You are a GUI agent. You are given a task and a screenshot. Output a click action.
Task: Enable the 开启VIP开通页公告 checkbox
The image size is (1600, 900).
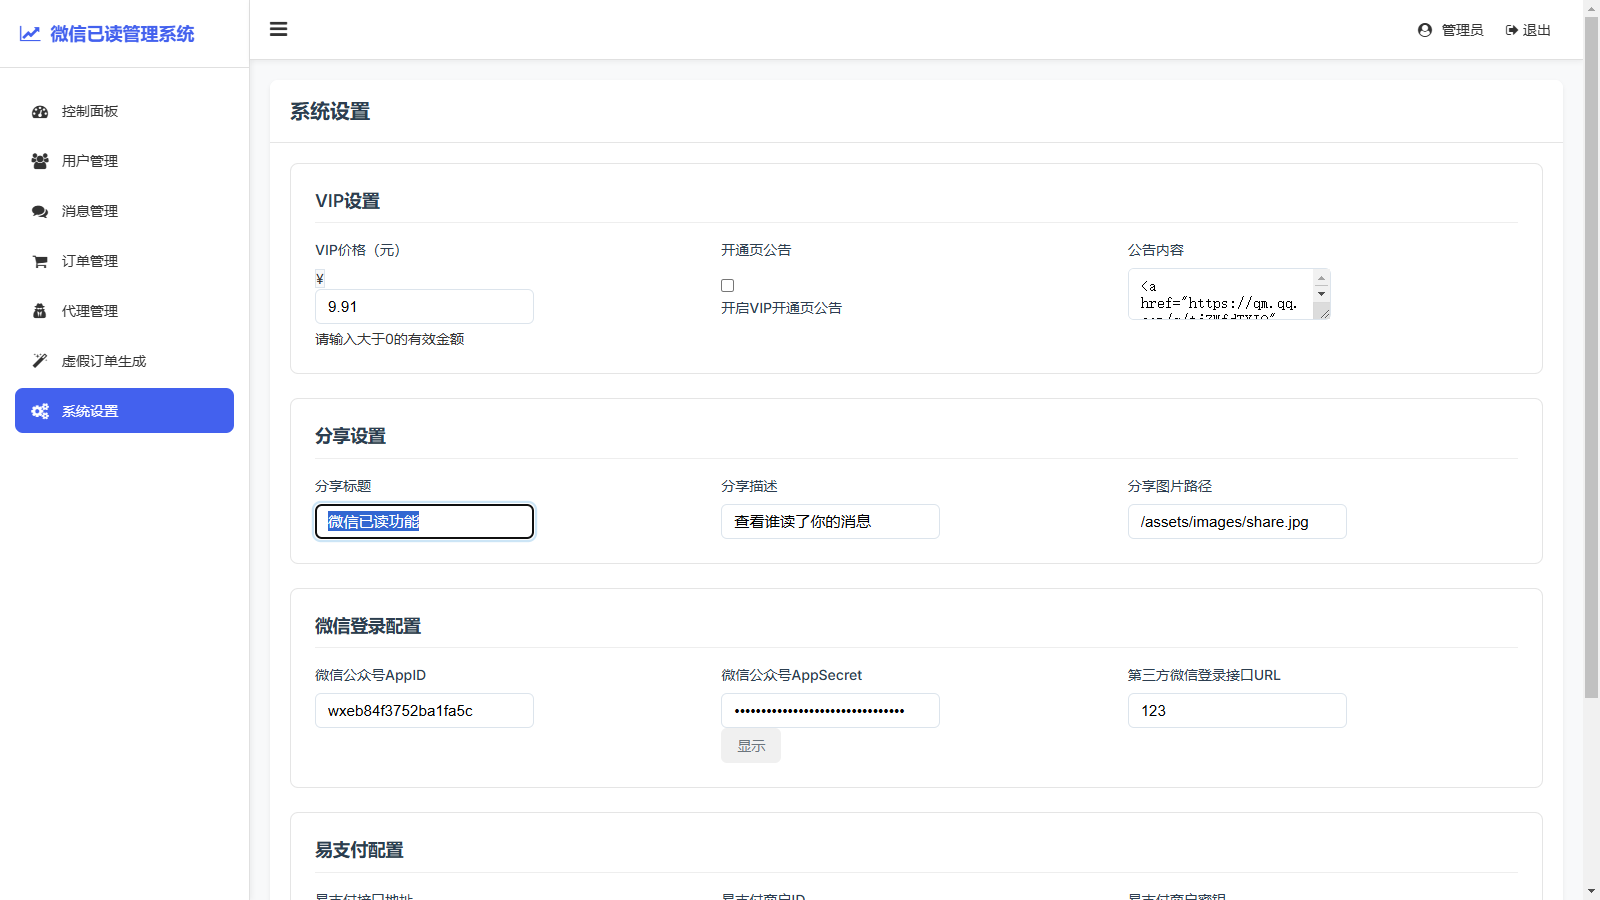(727, 286)
